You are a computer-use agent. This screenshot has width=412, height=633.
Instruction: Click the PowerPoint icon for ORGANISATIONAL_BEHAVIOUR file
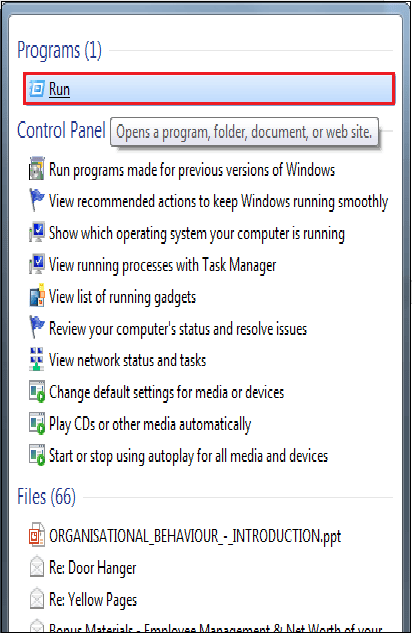pyautogui.click(x=37, y=535)
